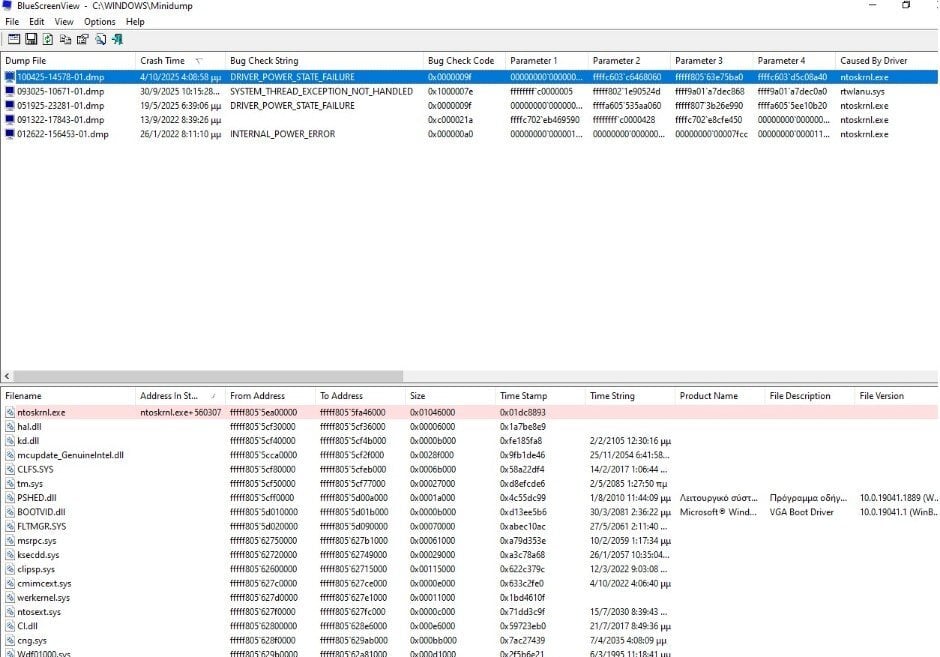The height and width of the screenshot is (657, 940).
Task: Open Properties using the toolbar icon
Action: click(x=82, y=39)
